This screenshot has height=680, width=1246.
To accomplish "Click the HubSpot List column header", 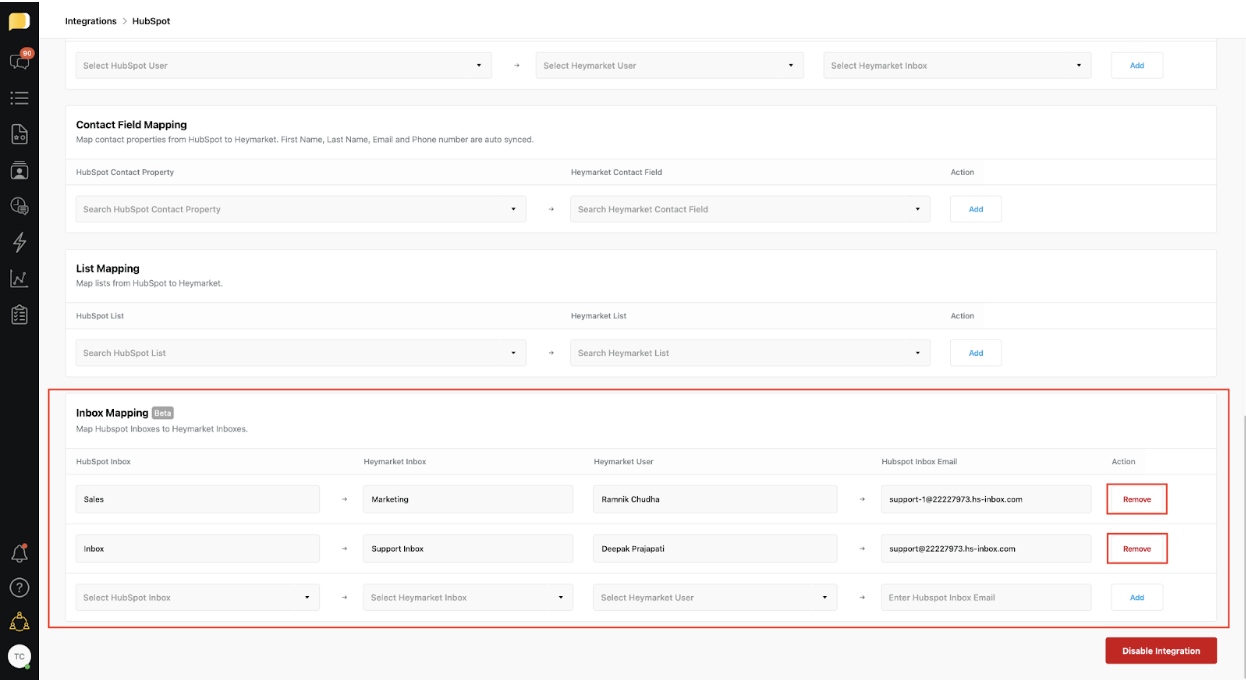I will tap(100, 316).
